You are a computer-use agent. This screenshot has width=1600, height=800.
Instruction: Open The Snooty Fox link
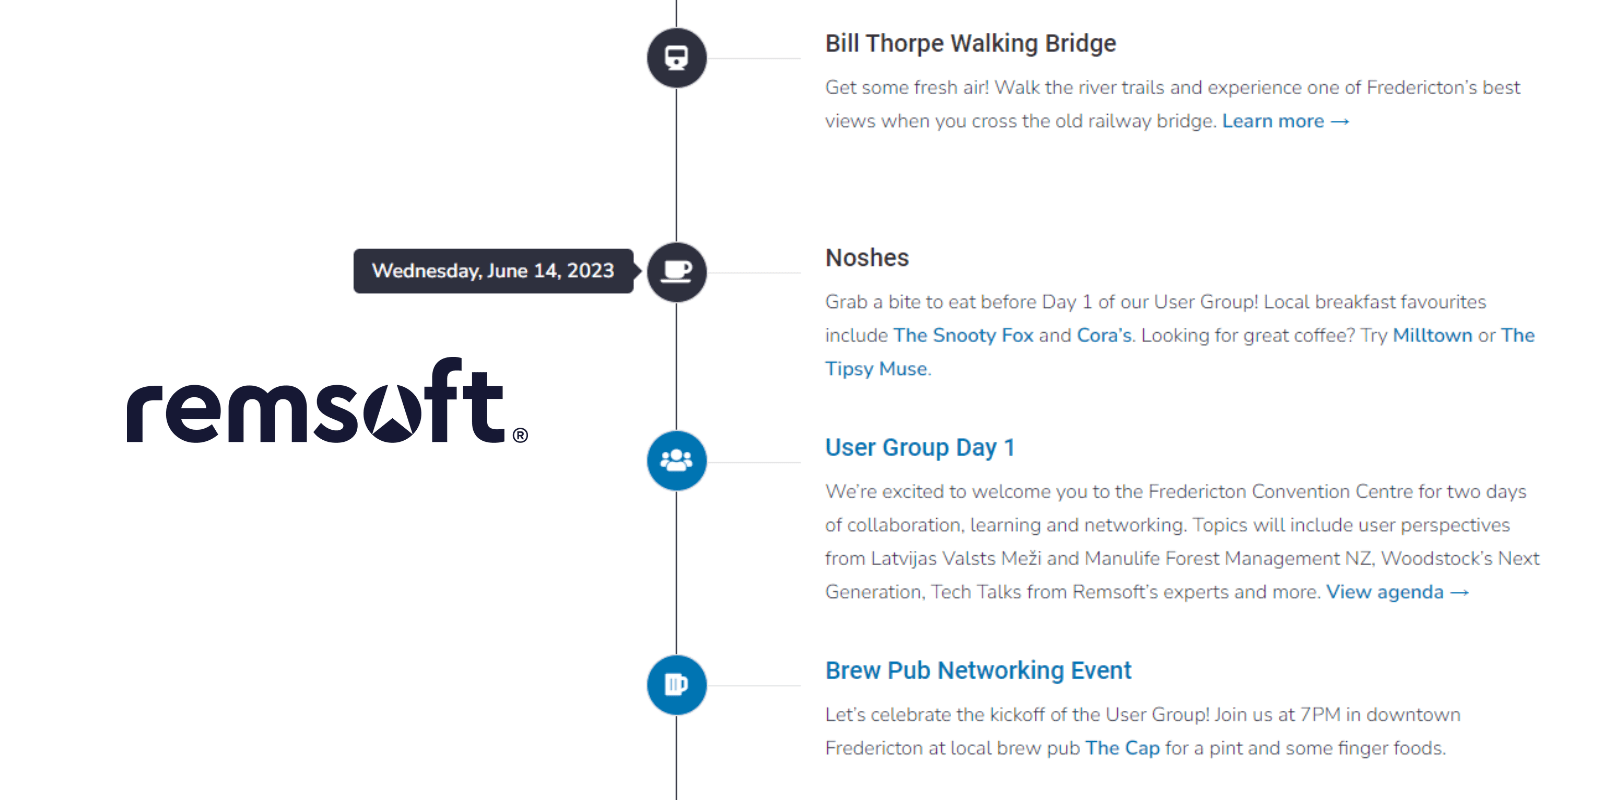963,335
